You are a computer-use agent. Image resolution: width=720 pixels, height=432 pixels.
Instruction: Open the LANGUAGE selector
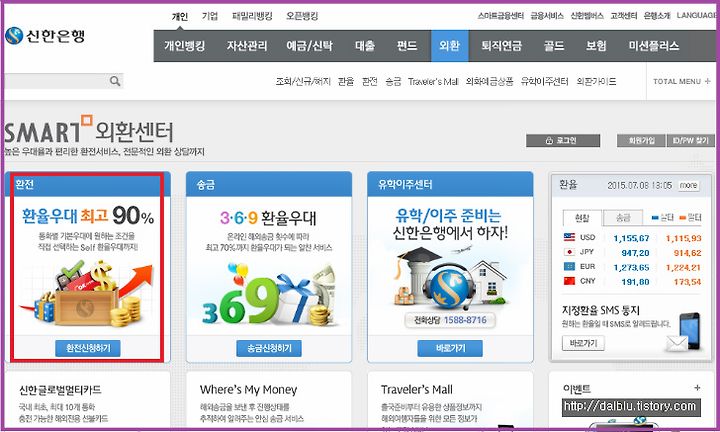tap(696, 15)
